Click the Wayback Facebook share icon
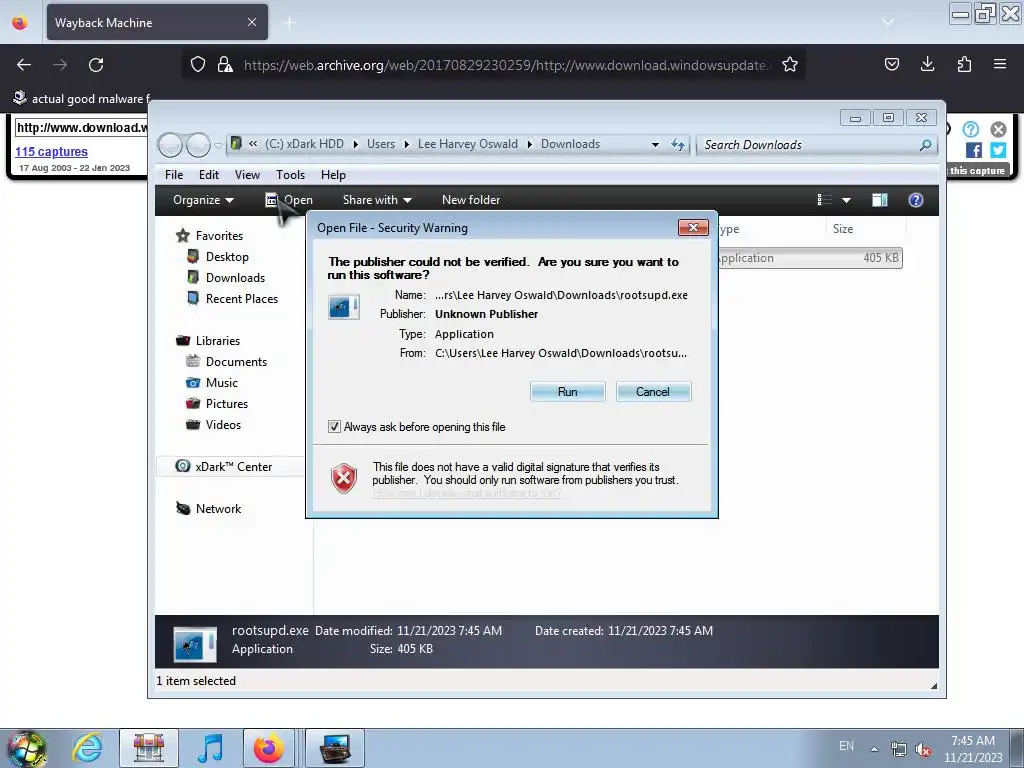This screenshot has height=768, width=1024. pyautogui.click(x=974, y=150)
